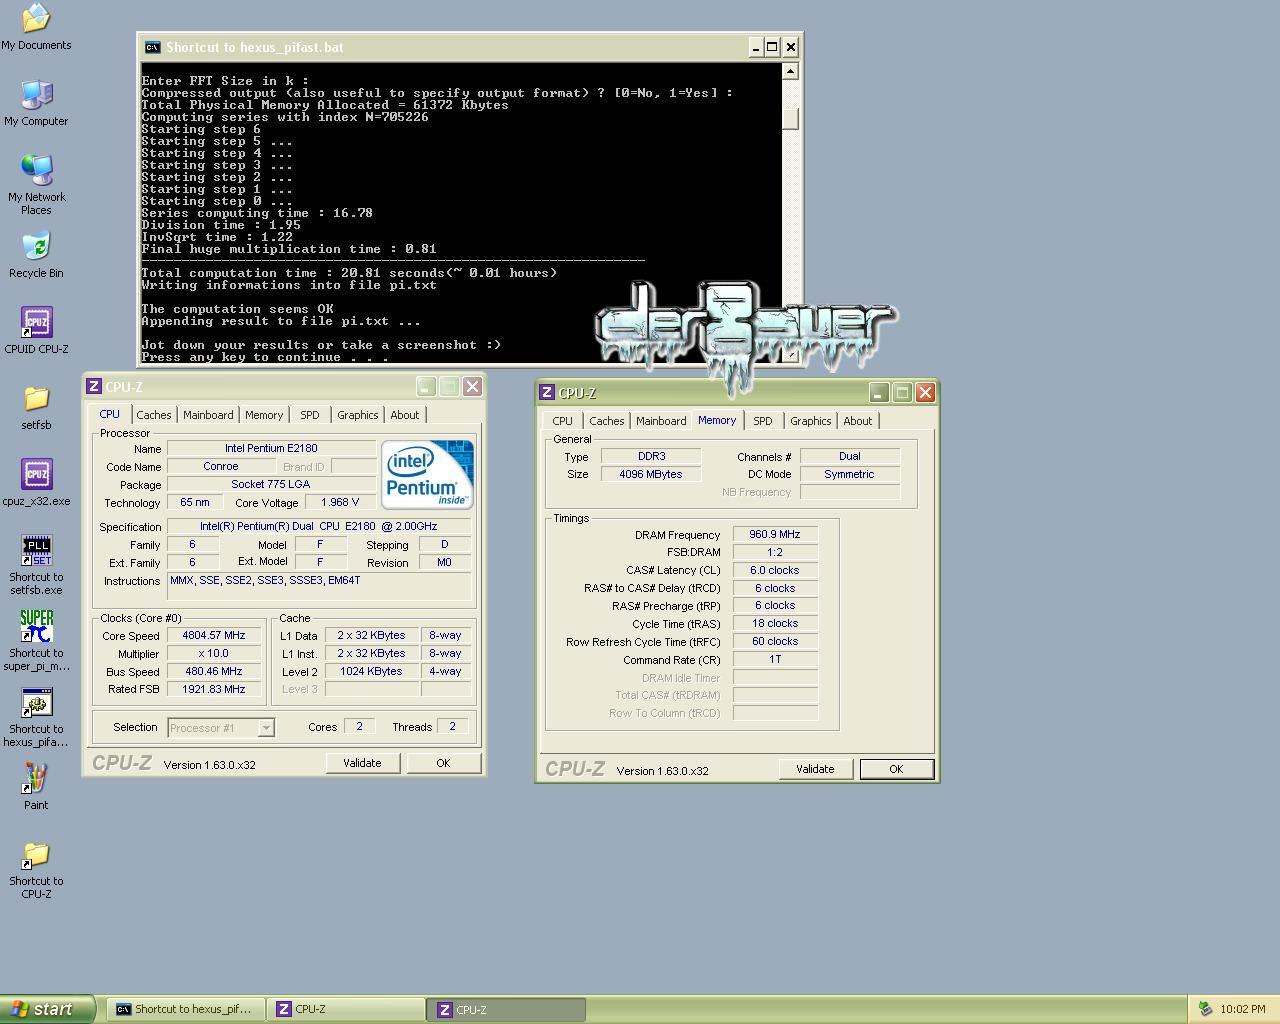Maximize the hexus_pifast console window
Viewport: 1280px width, 1024px height.
pos(772,47)
